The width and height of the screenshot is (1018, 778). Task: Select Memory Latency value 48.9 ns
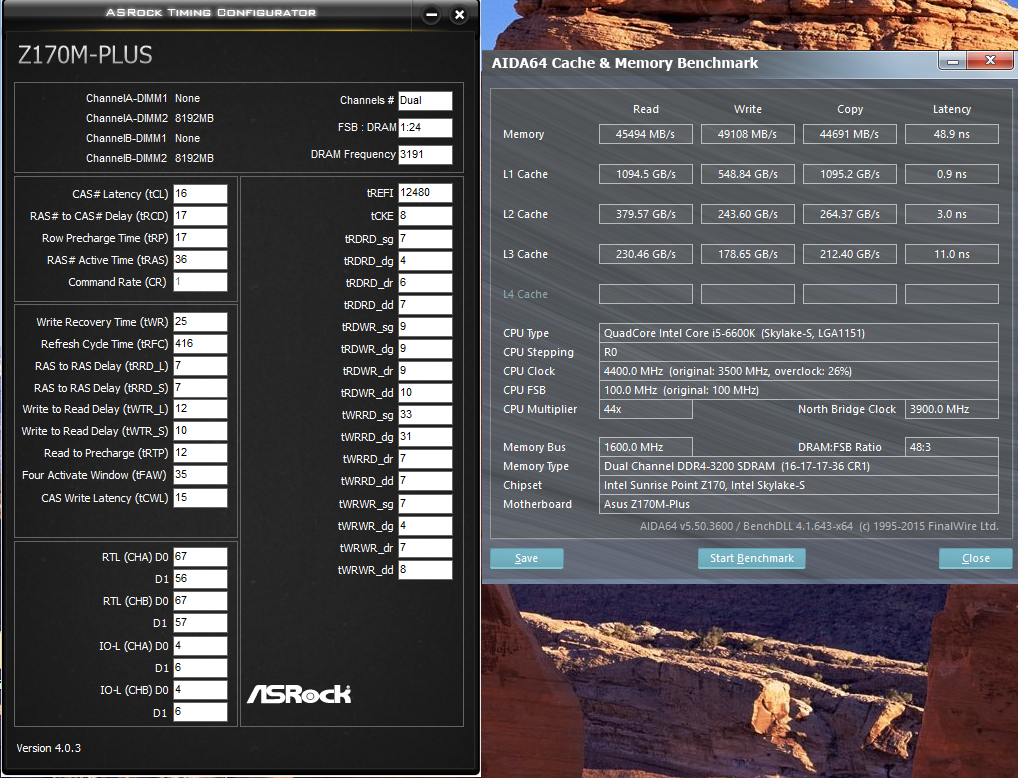(952, 134)
